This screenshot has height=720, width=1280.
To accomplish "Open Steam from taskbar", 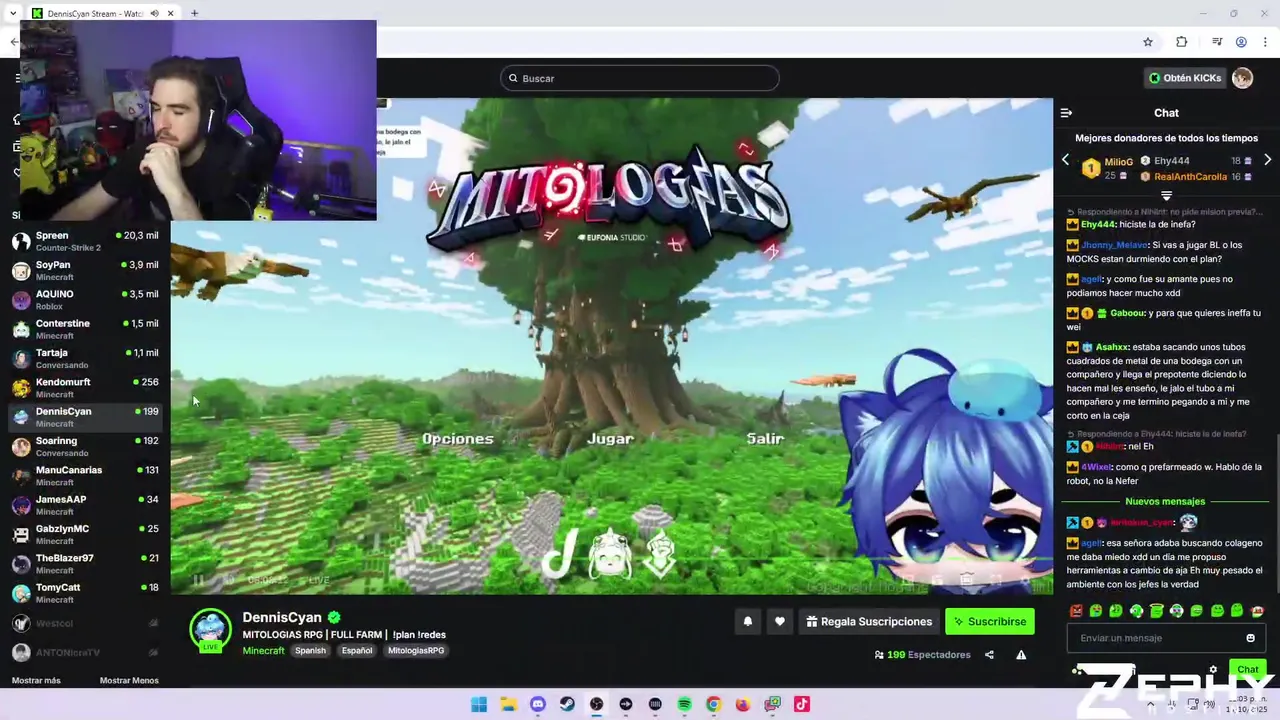I will tap(567, 704).
